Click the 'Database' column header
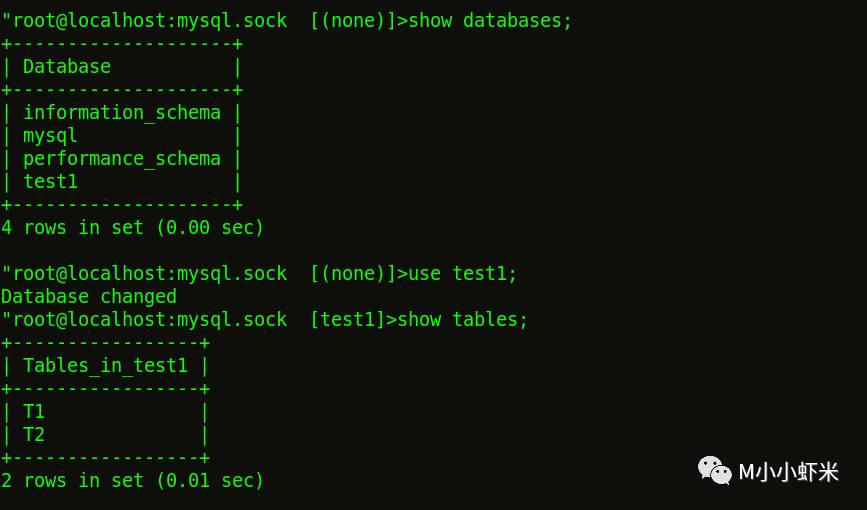The height and width of the screenshot is (510, 867). [x=67, y=66]
